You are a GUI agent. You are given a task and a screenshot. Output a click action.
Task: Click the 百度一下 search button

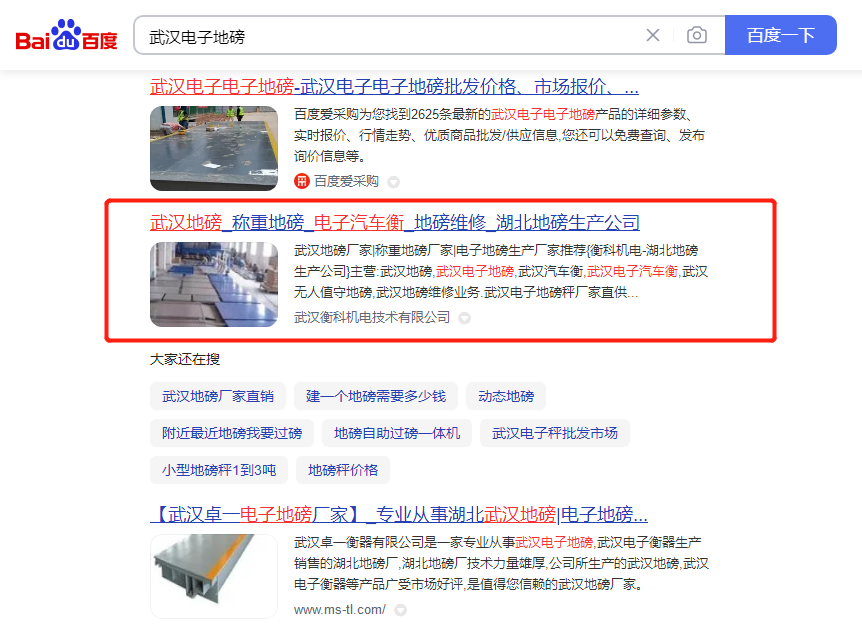[x=781, y=35]
